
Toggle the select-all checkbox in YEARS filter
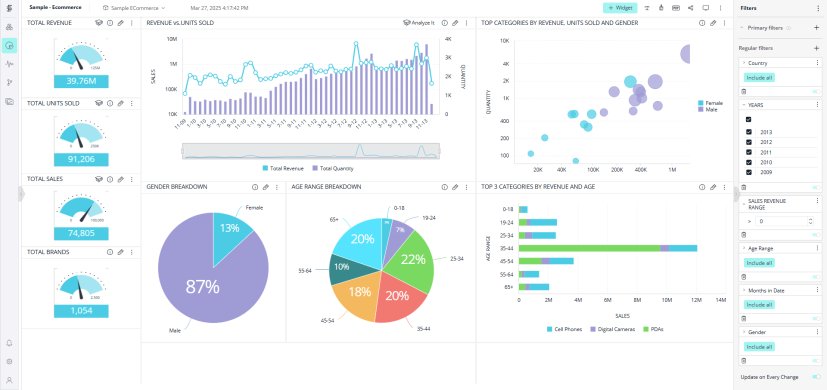coord(749,120)
